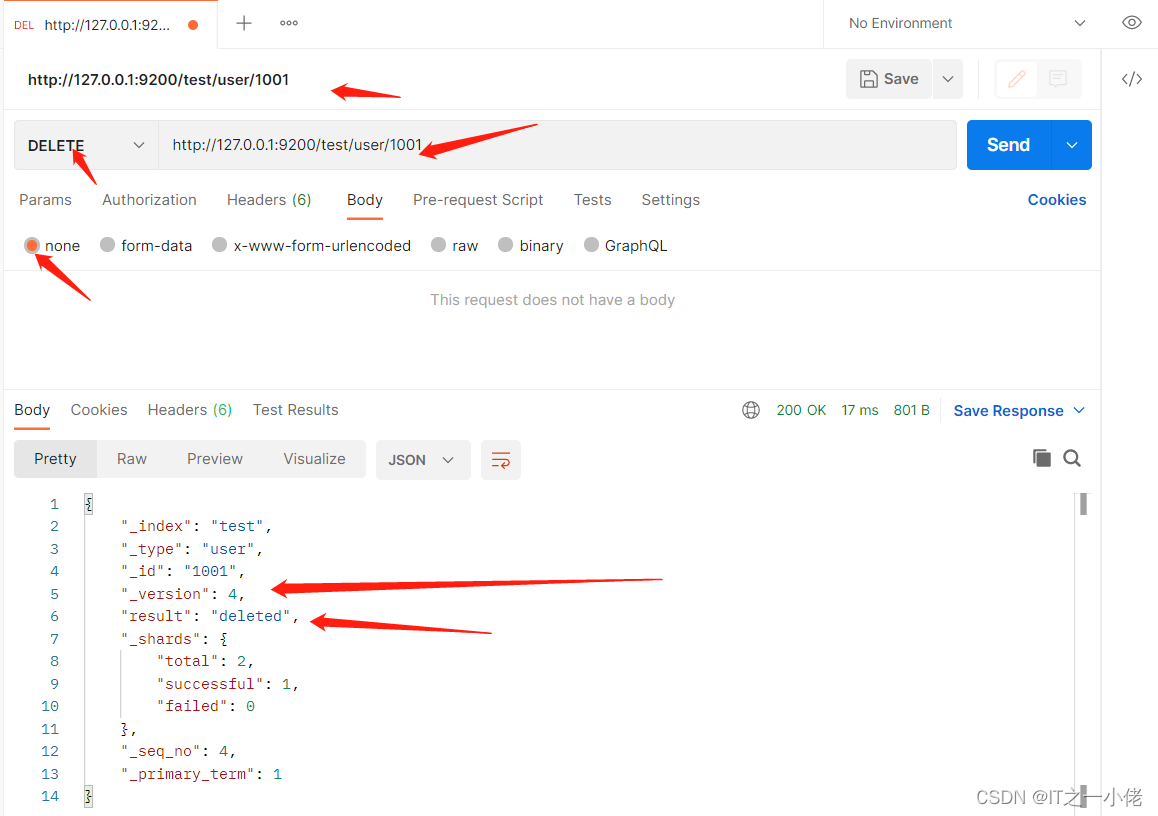
Task: Open the Pre-request Script tab
Action: pyautogui.click(x=478, y=200)
